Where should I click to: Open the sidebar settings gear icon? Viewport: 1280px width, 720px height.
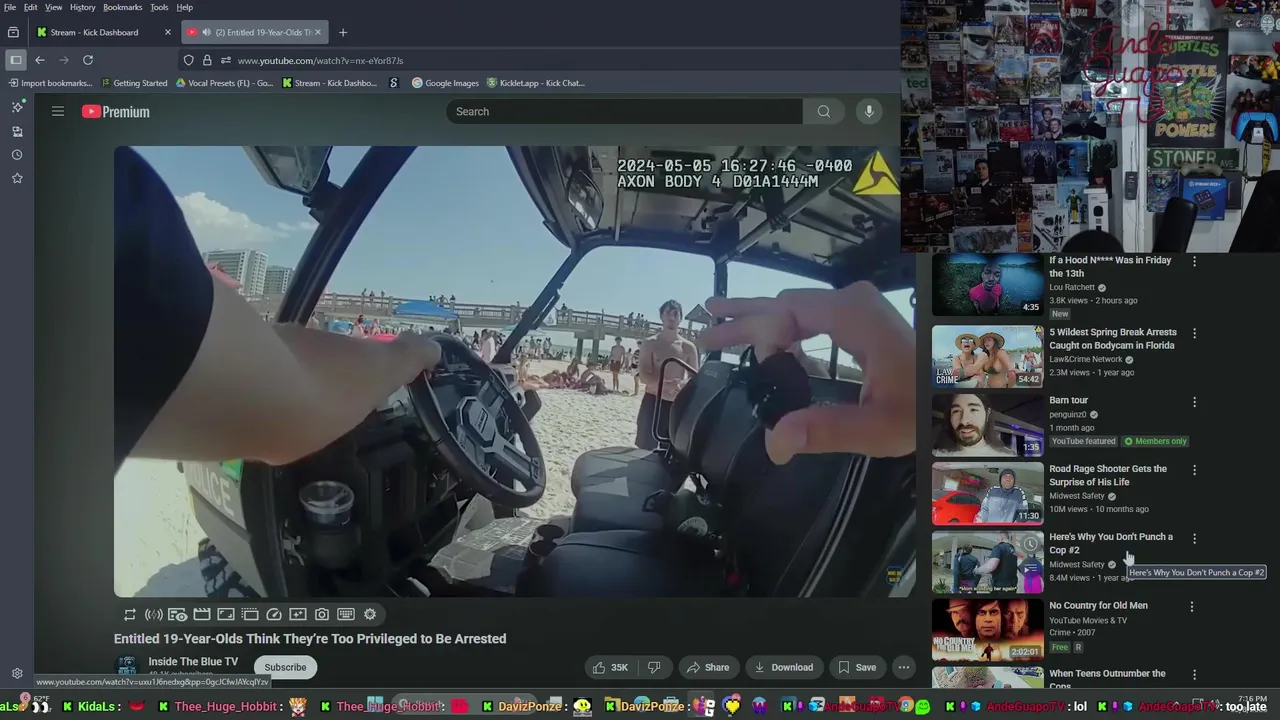(x=17, y=674)
